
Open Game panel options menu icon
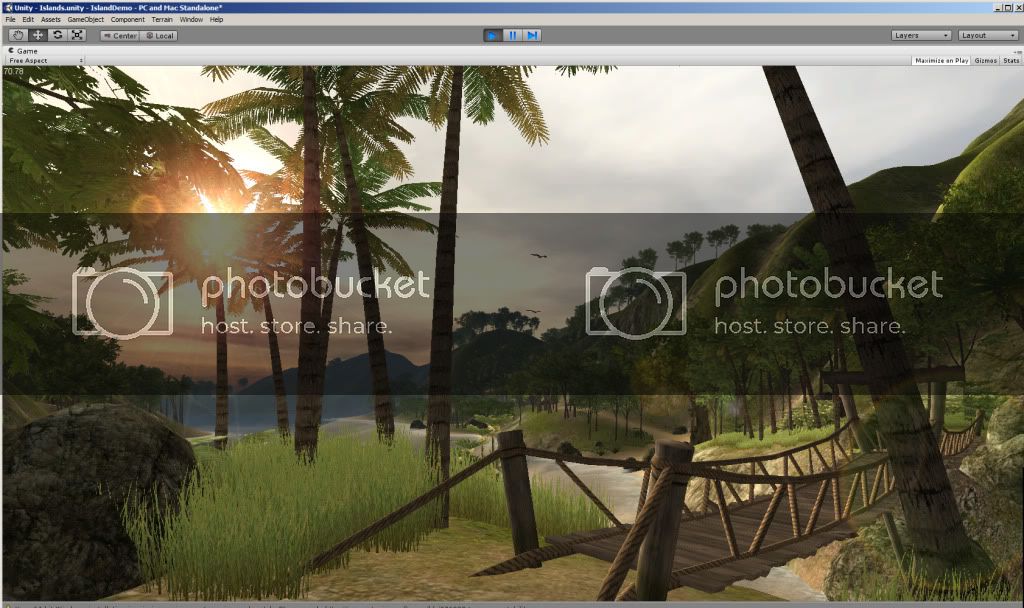click(x=1017, y=52)
